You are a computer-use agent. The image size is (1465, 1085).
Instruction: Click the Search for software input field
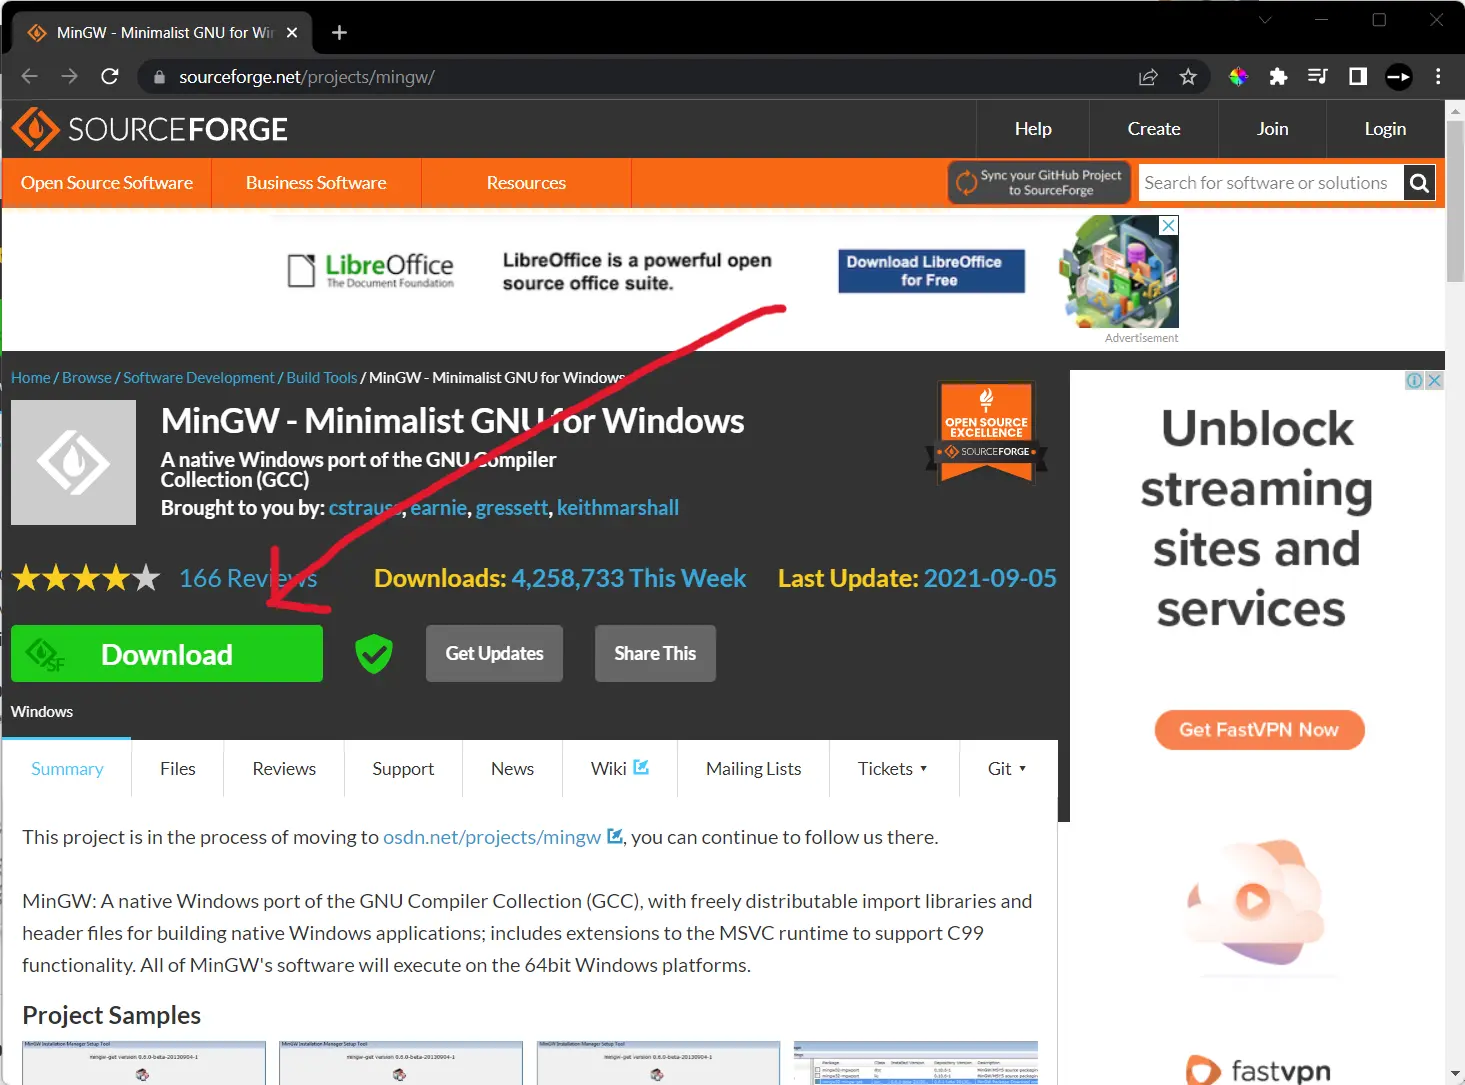[x=1270, y=183]
